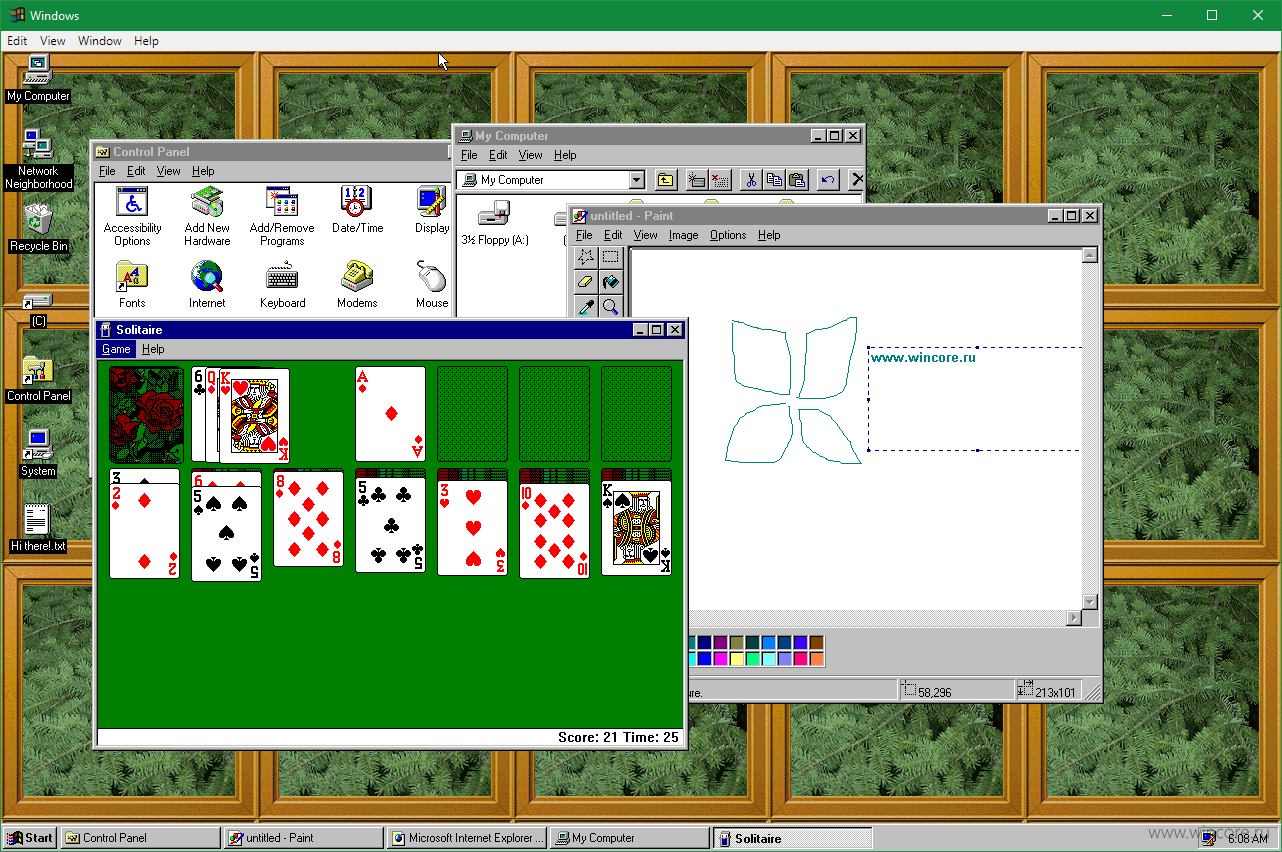The width and height of the screenshot is (1282, 852).
Task: Select the Internet globe icon
Action: pos(207,285)
